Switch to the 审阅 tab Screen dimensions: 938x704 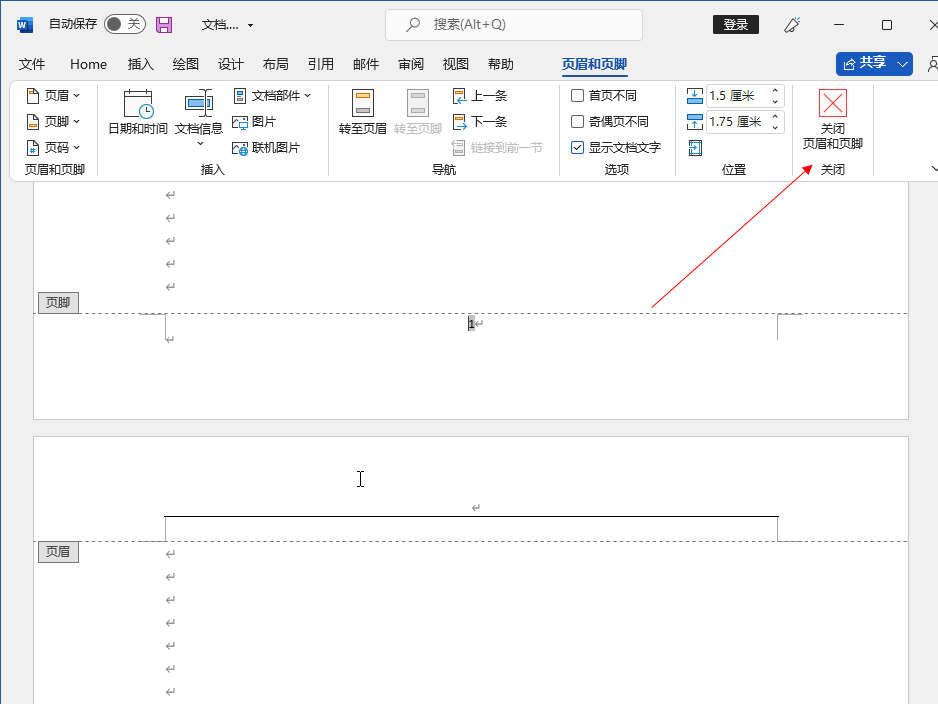click(411, 64)
